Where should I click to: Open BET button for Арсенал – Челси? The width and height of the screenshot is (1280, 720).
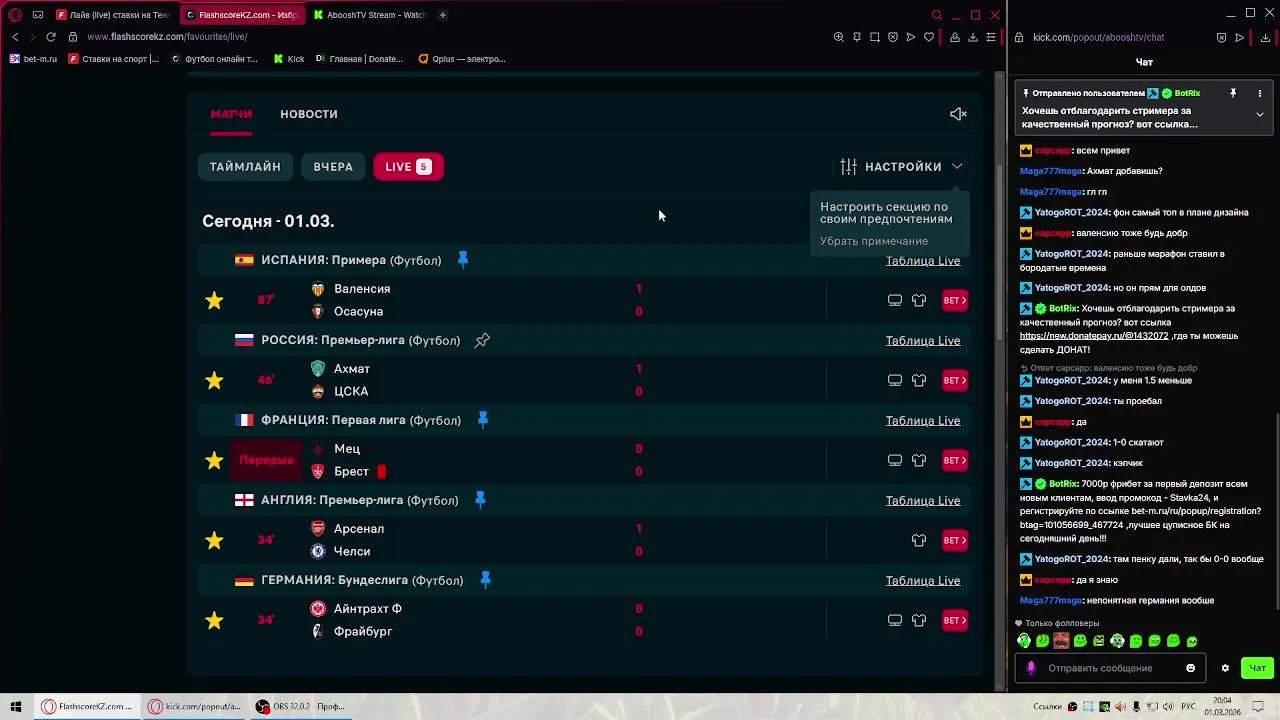click(x=955, y=540)
